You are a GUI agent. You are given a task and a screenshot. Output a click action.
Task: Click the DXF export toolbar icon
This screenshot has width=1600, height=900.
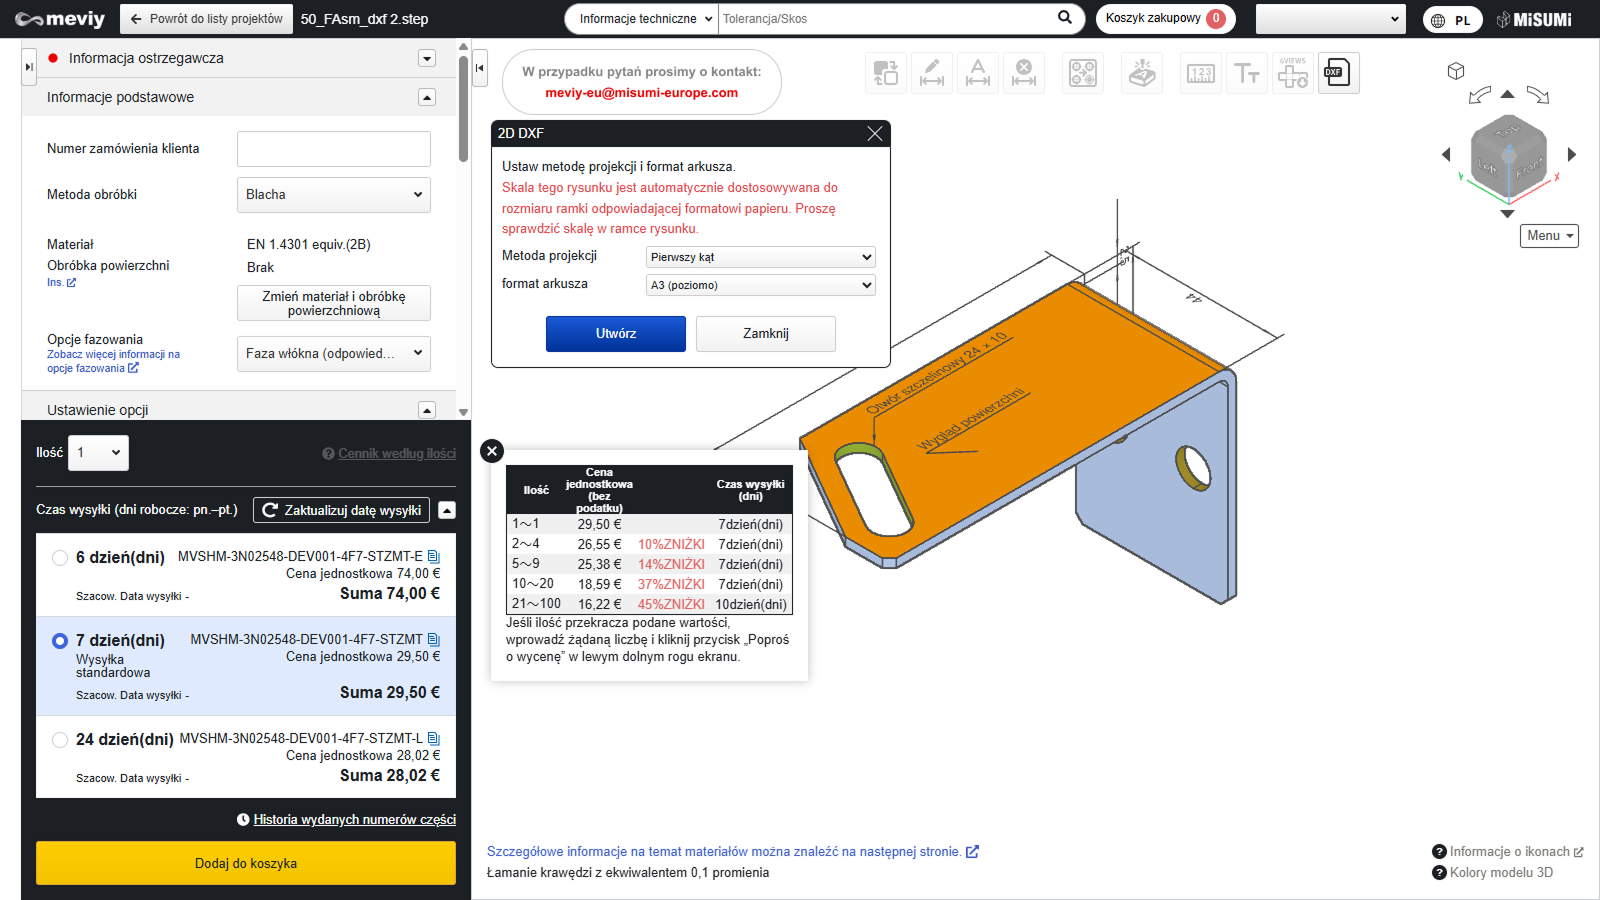tap(1338, 73)
